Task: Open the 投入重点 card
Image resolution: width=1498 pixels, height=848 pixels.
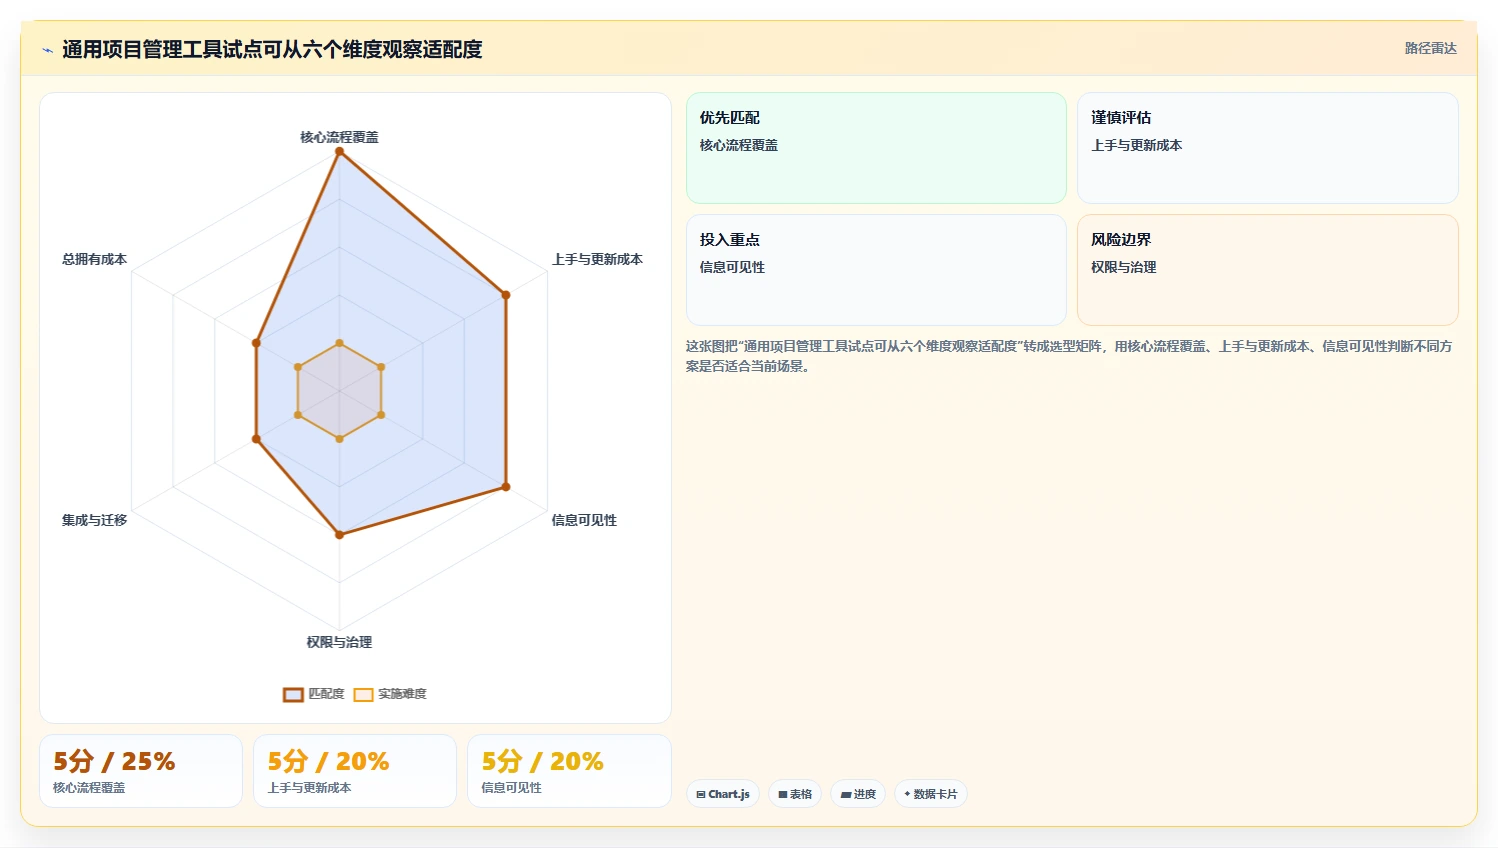Action: click(x=876, y=270)
